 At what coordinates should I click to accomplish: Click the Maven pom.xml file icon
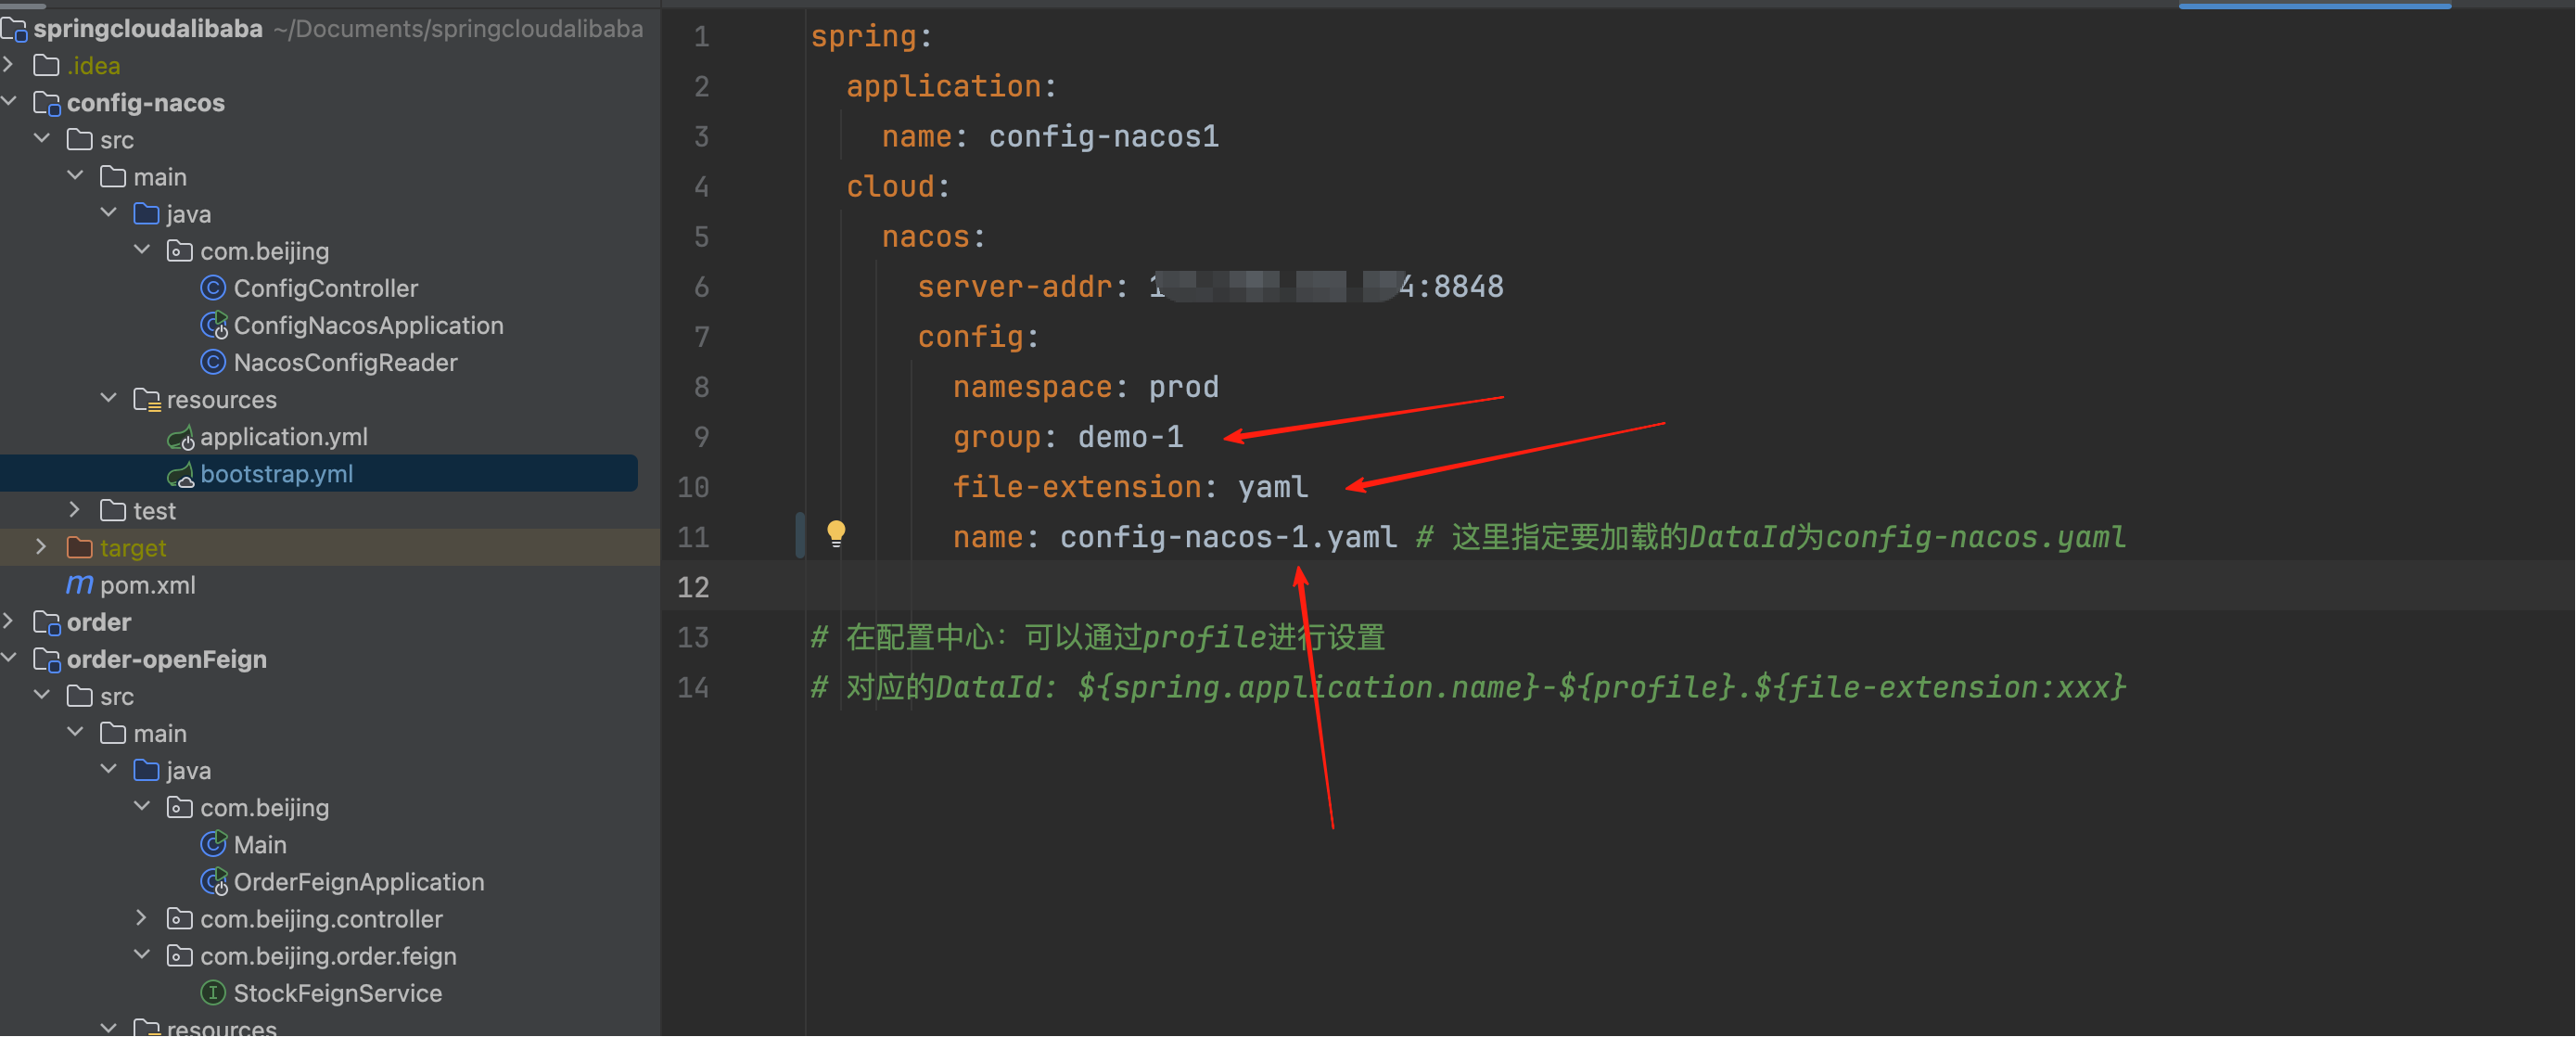pos(79,584)
